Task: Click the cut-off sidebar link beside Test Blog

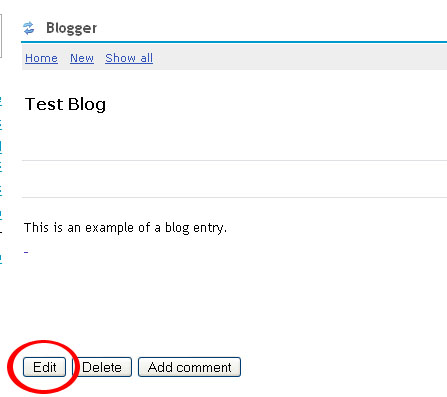Action: point(1,102)
